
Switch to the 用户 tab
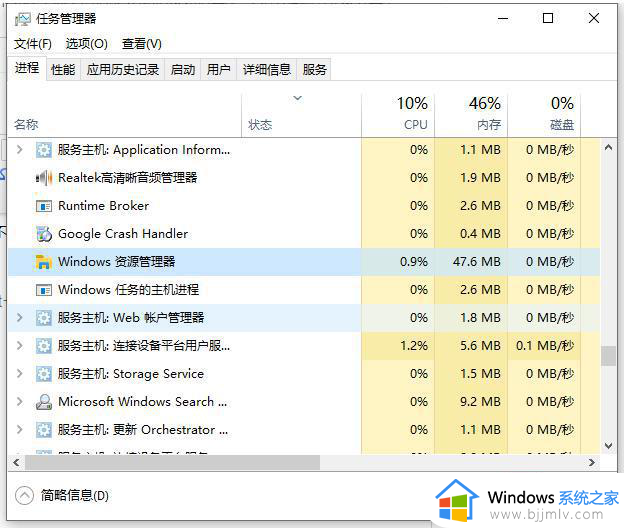tap(218, 70)
